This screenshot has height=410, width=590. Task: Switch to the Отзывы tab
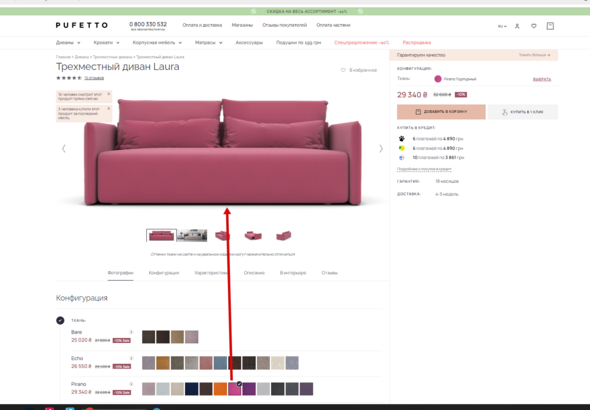click(329, 273)
